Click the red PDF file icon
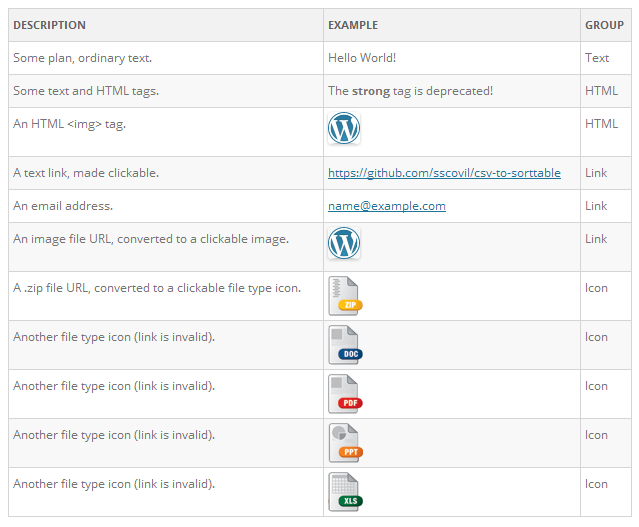 click(x=345, y=394)
